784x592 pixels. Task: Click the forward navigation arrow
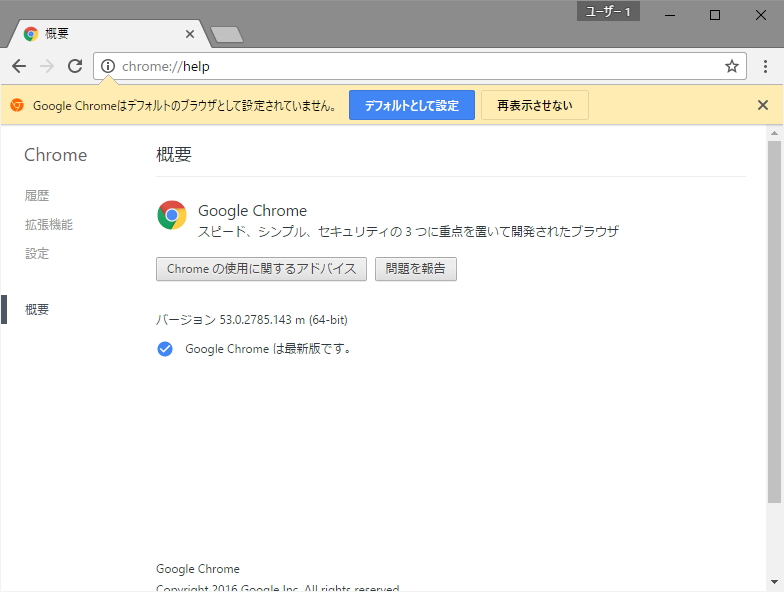[x=47, y=66]
